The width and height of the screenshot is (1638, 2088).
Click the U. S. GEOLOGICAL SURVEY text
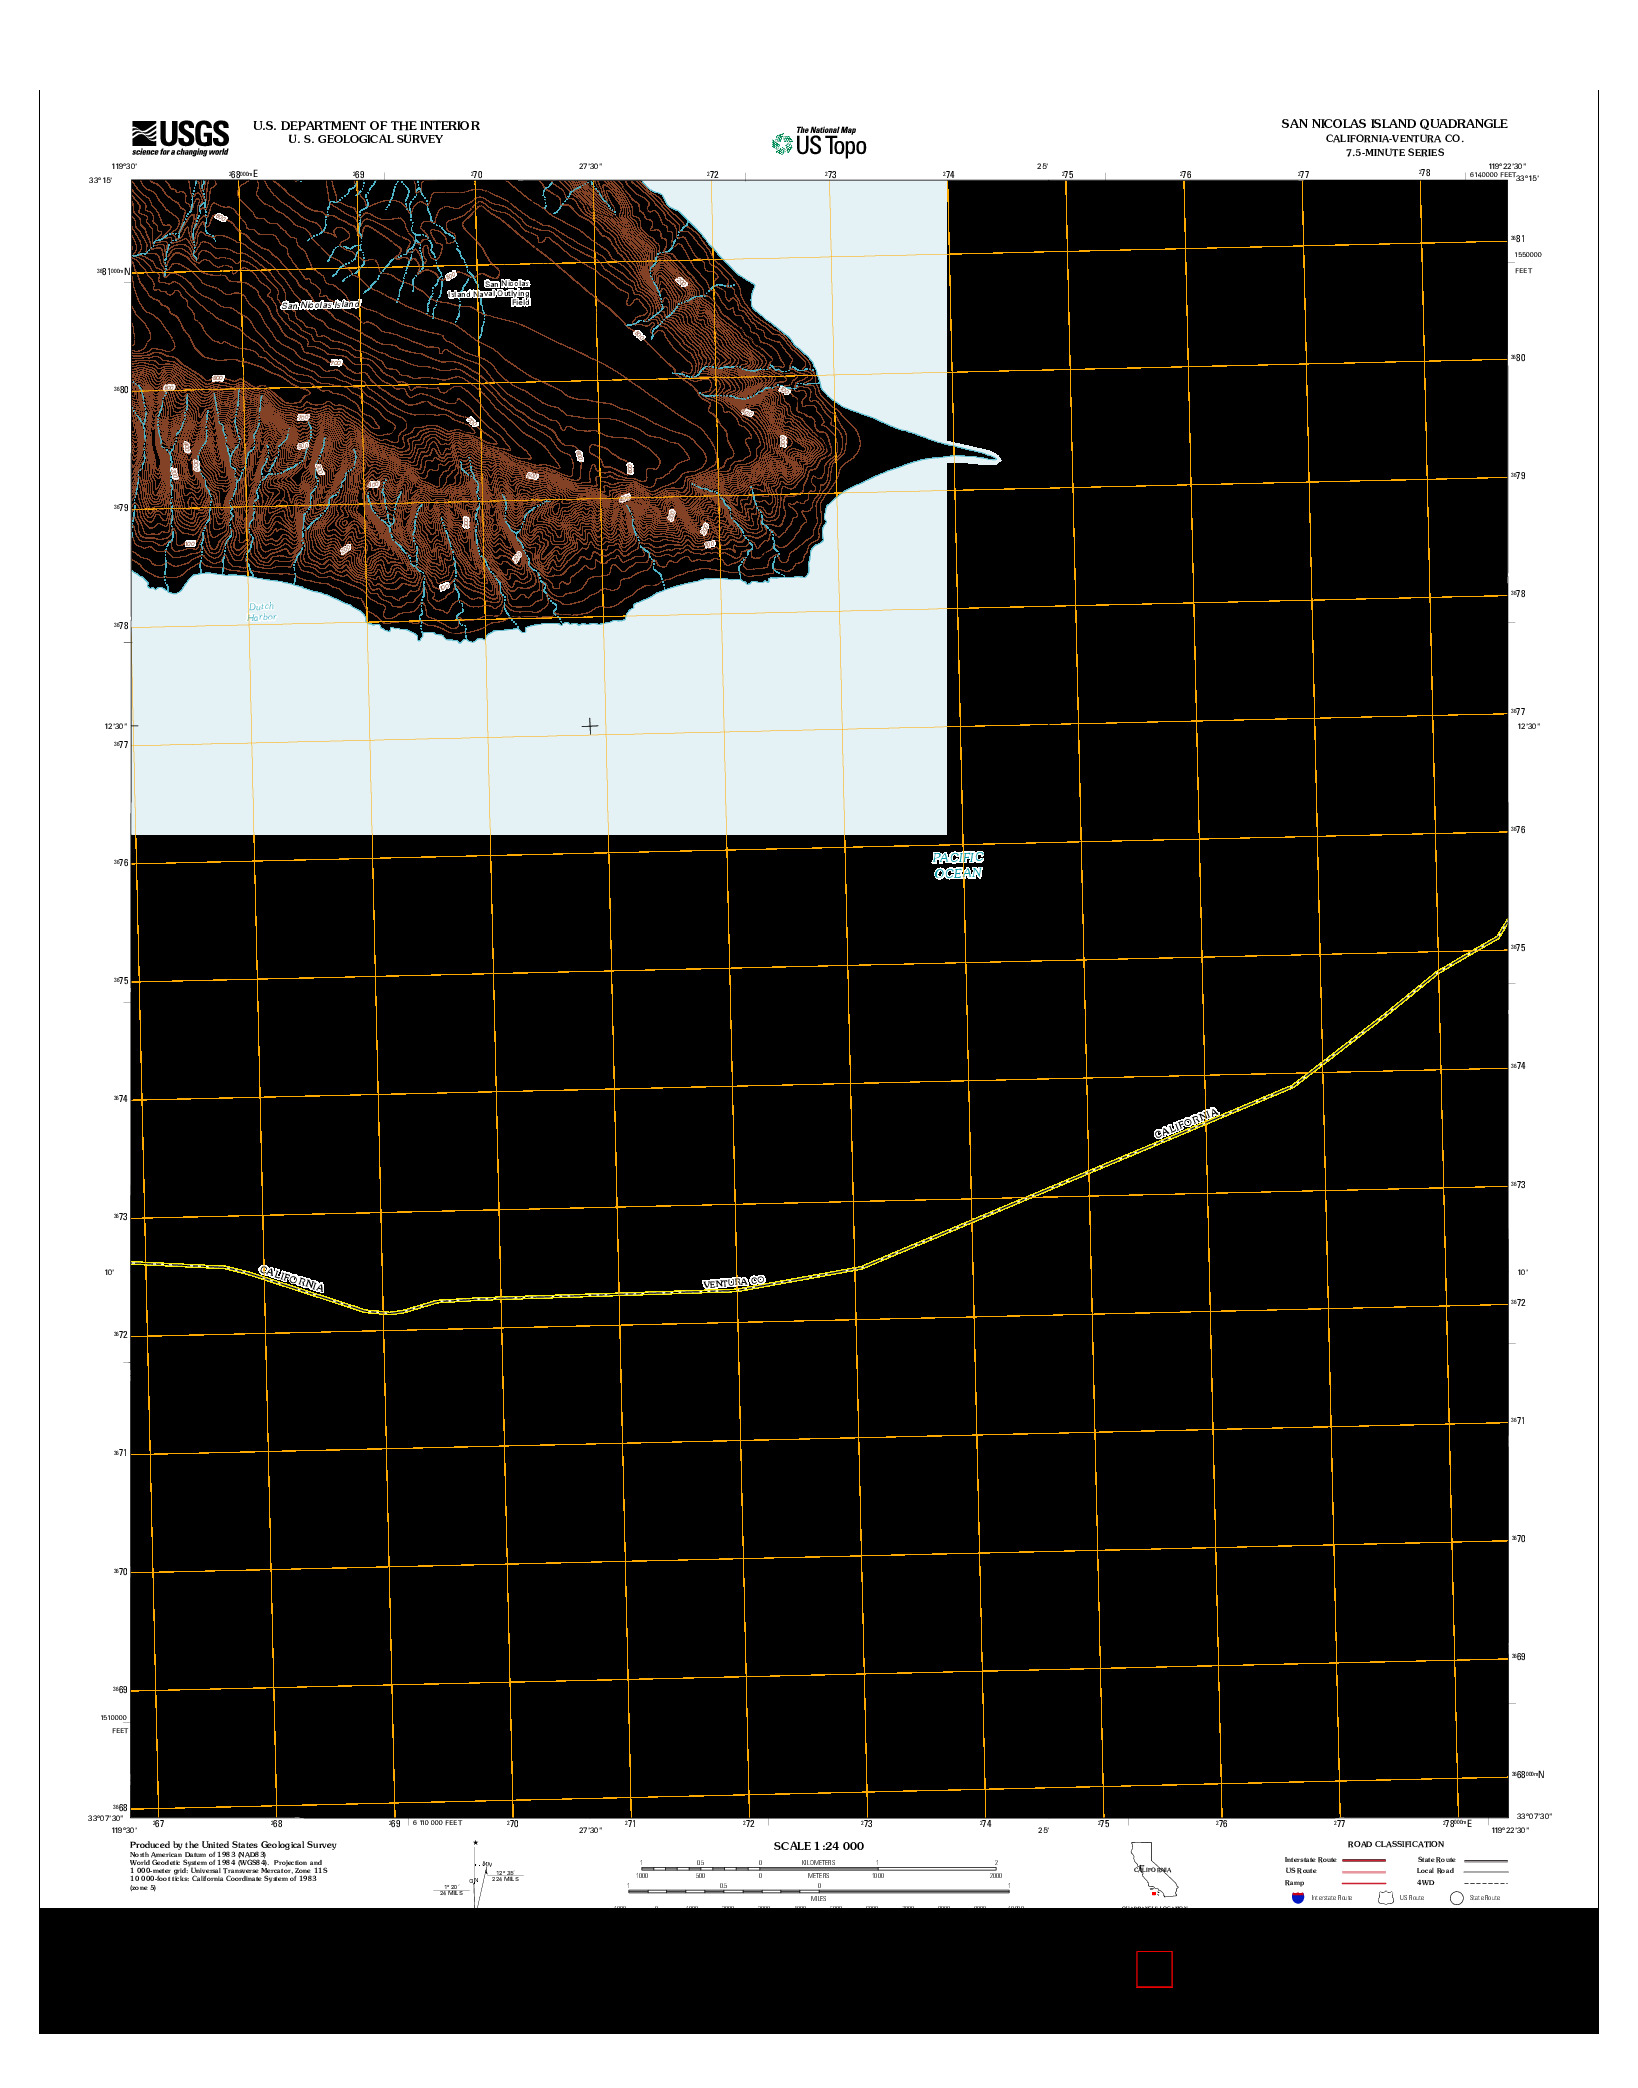pos(366,139)
